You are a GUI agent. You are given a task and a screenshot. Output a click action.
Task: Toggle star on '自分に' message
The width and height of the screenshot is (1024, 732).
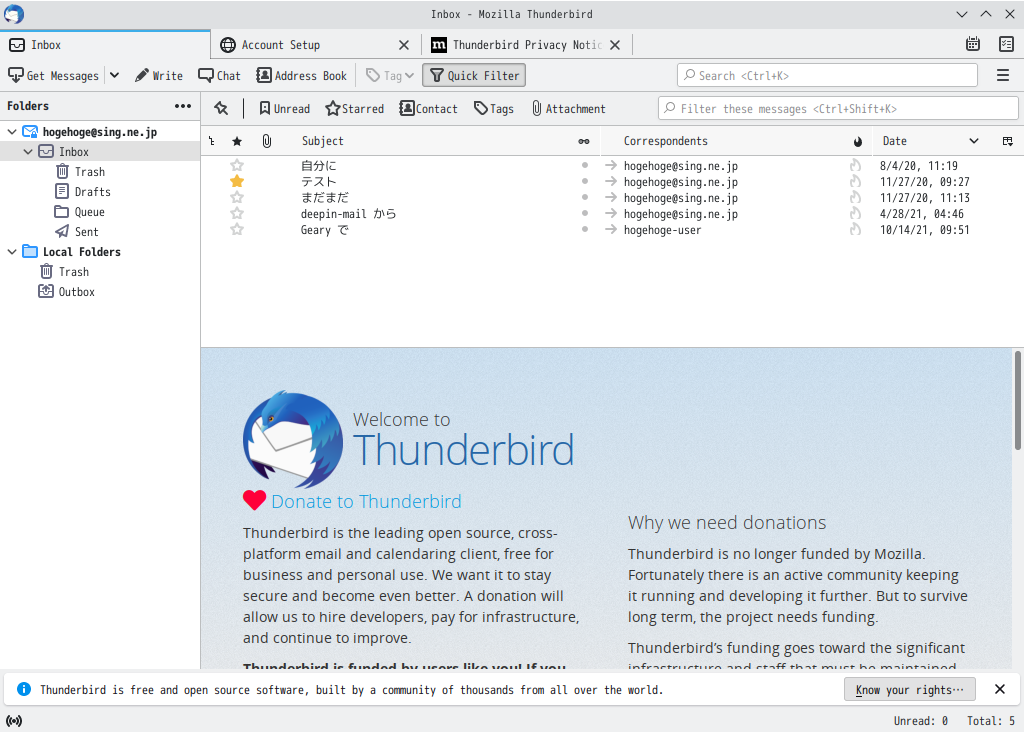tap(237, 166)
